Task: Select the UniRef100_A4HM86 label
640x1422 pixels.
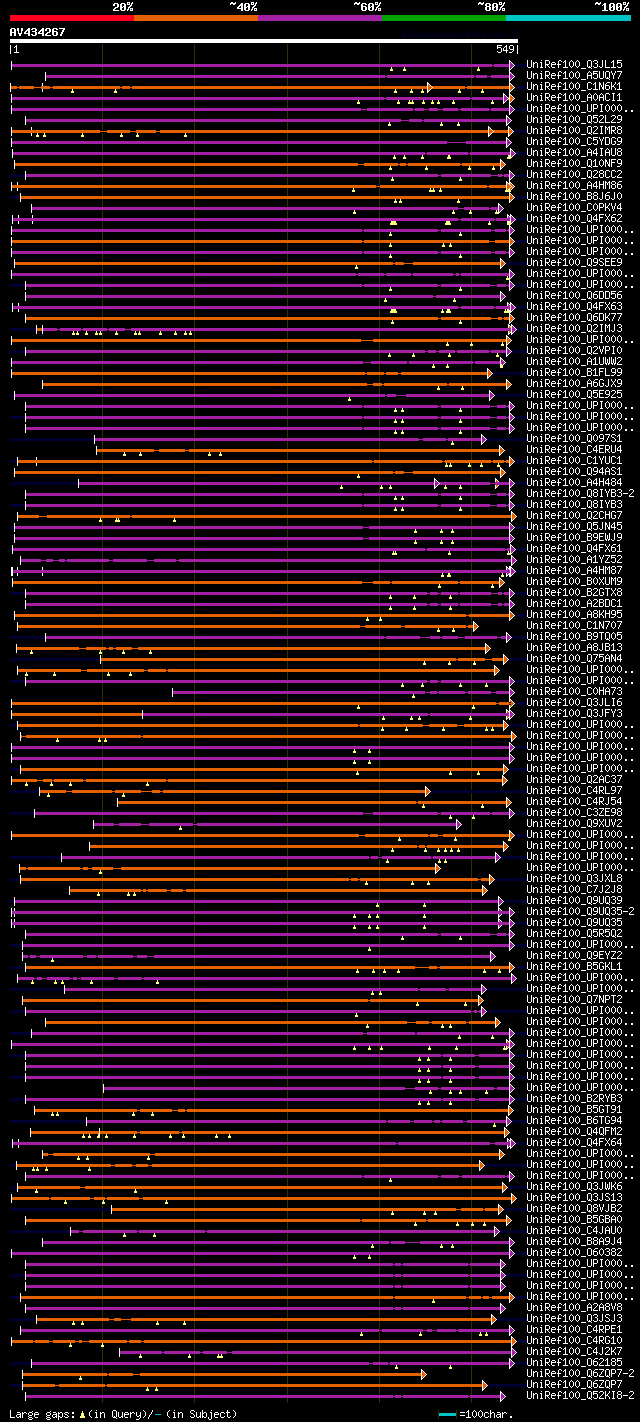Action: pyautogui.click(x=574, y=185)
